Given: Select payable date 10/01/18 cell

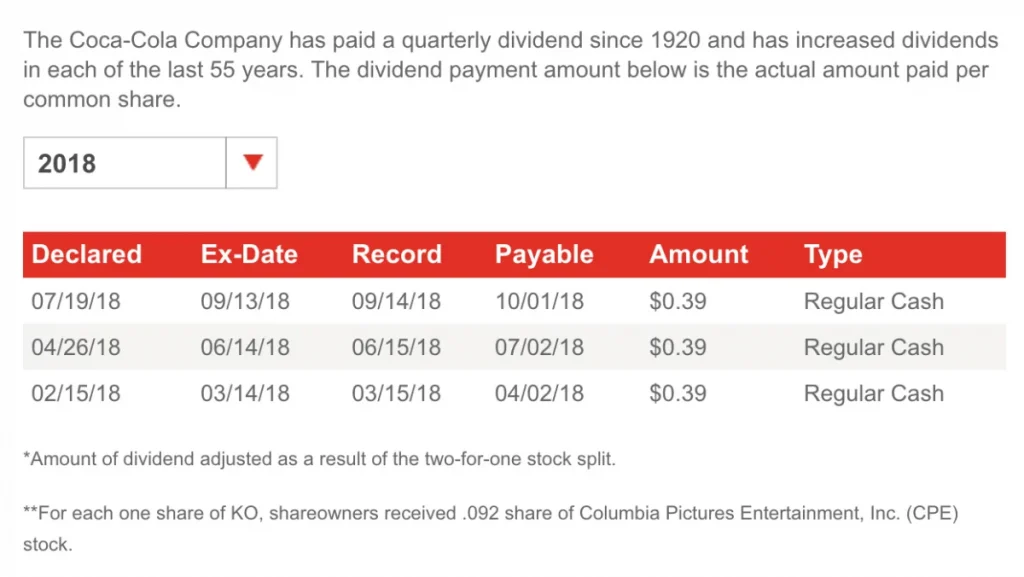Looking at the screenshot, I should [x=539, y=301].
